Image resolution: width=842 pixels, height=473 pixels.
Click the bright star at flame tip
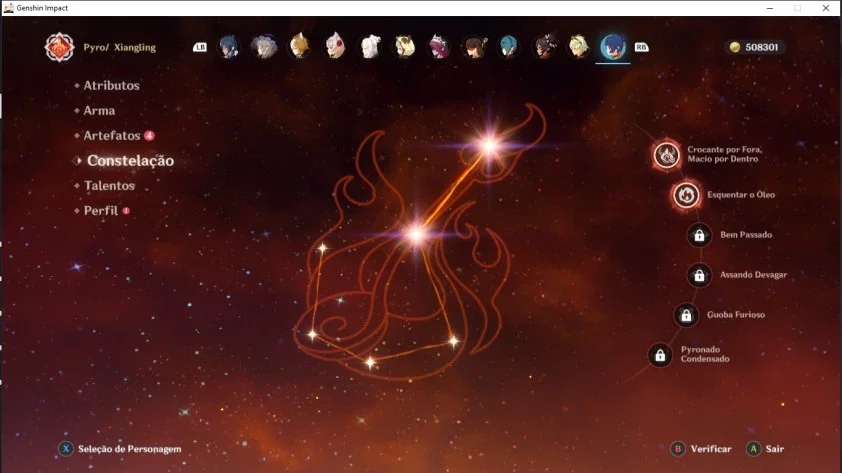pos(489,145)
